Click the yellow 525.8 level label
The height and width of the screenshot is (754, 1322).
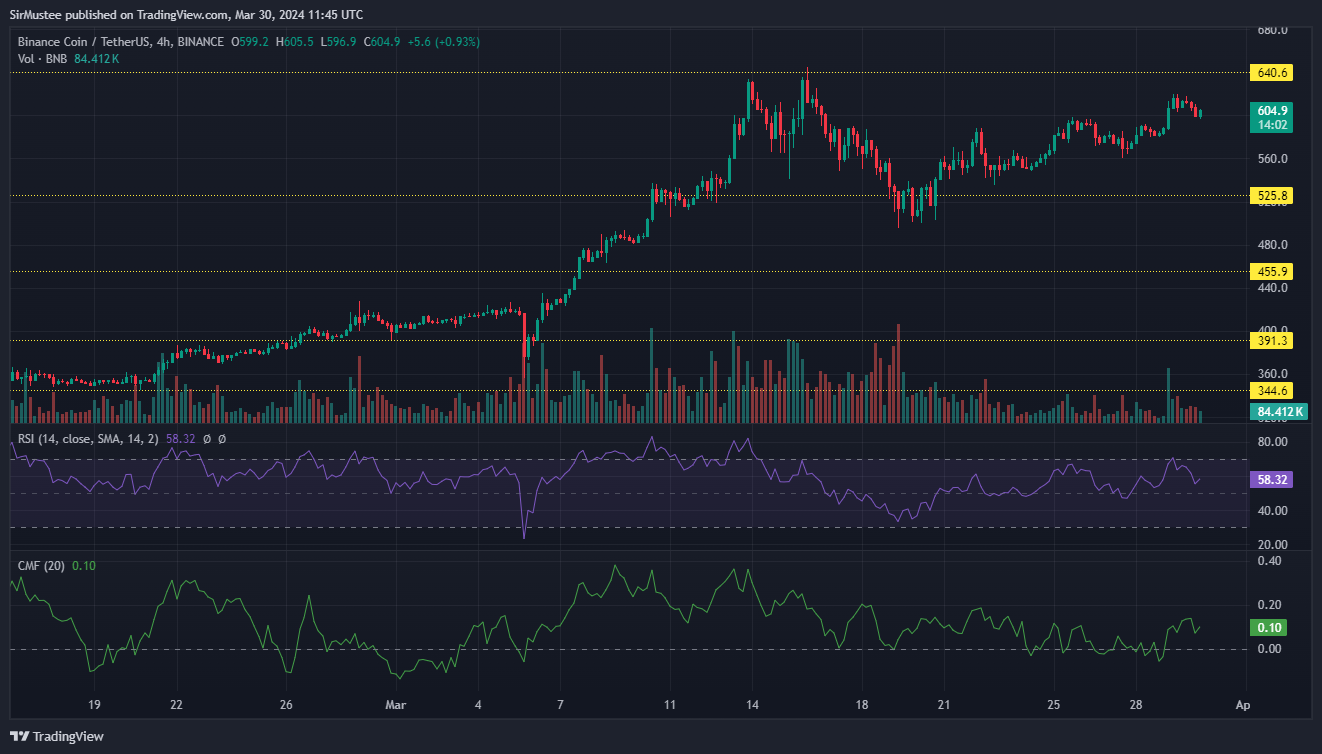[x=1272, y=196]
